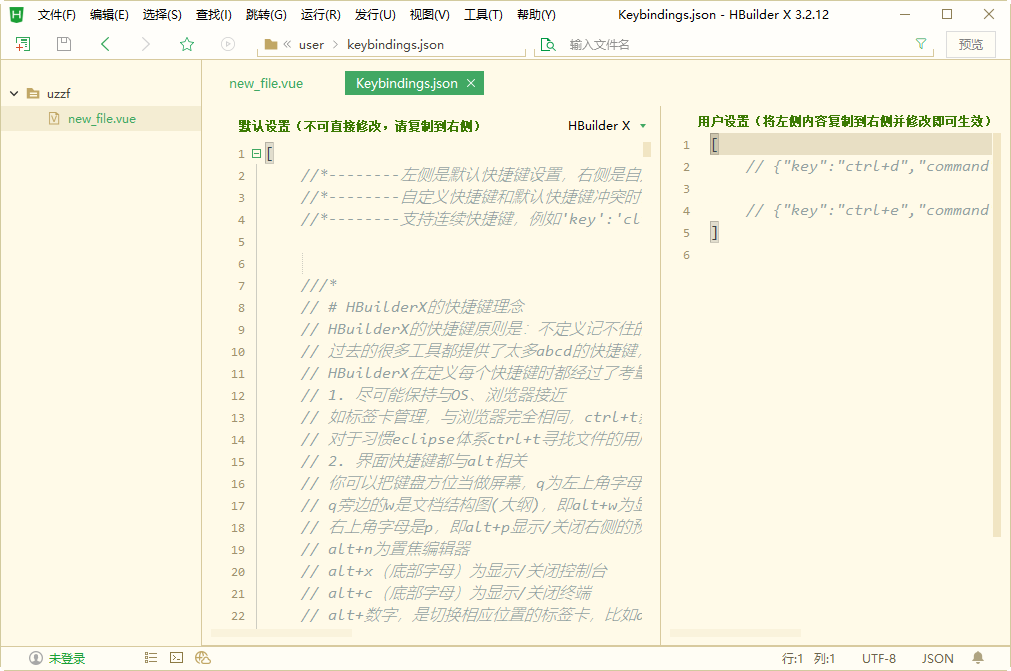The height and width of the screenshot is (671, 1011).
Task: Click the folder icon in breadcrumb
Action: (271, 44)
